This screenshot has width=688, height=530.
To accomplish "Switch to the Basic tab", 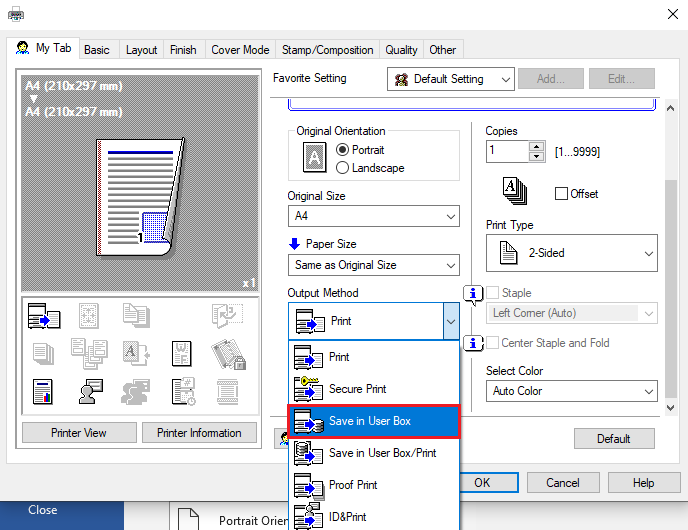I will tap(97, 50).
